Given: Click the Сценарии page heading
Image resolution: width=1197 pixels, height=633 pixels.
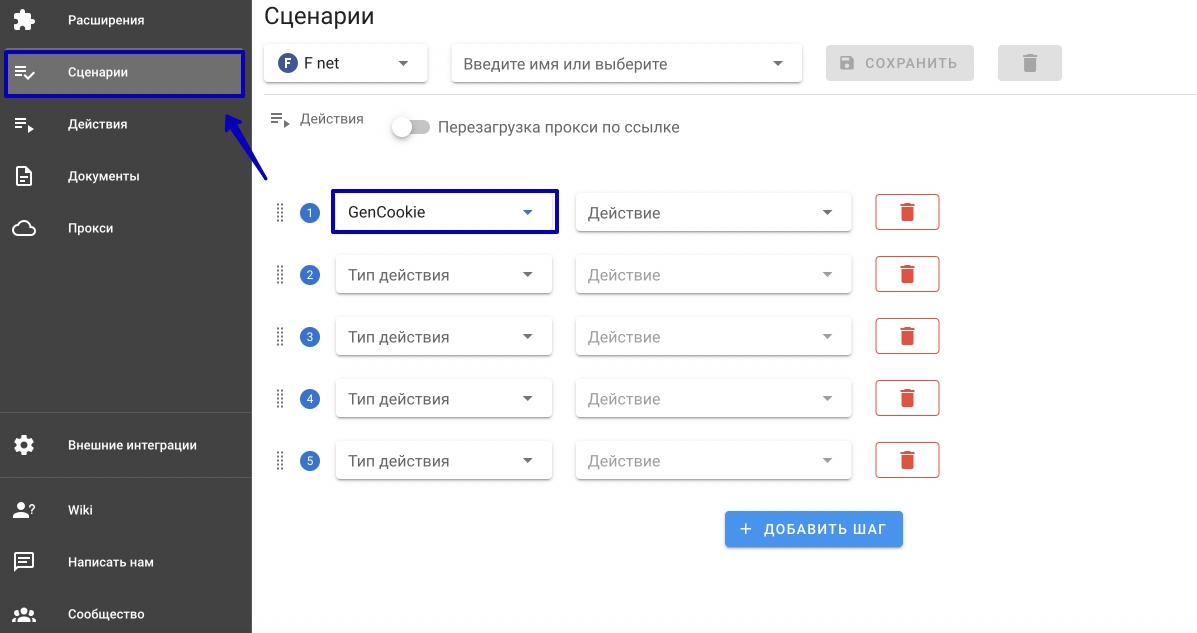Looking at the screenshot, I should coord(319,16).
